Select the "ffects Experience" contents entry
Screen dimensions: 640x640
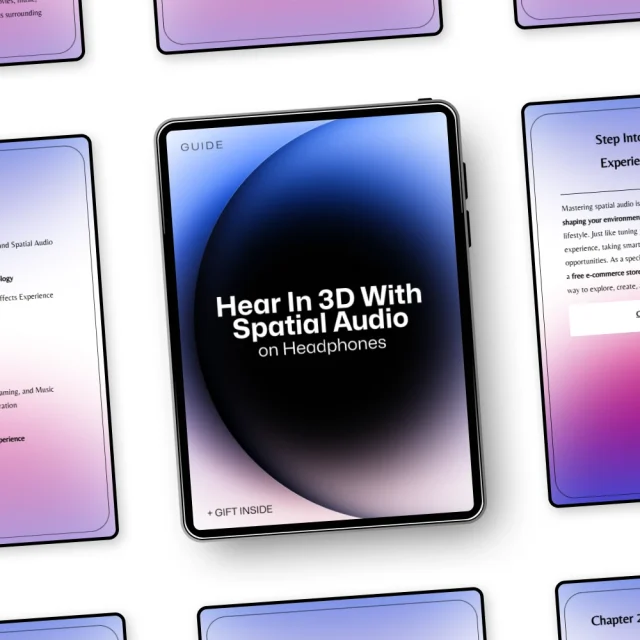point(27,296)
